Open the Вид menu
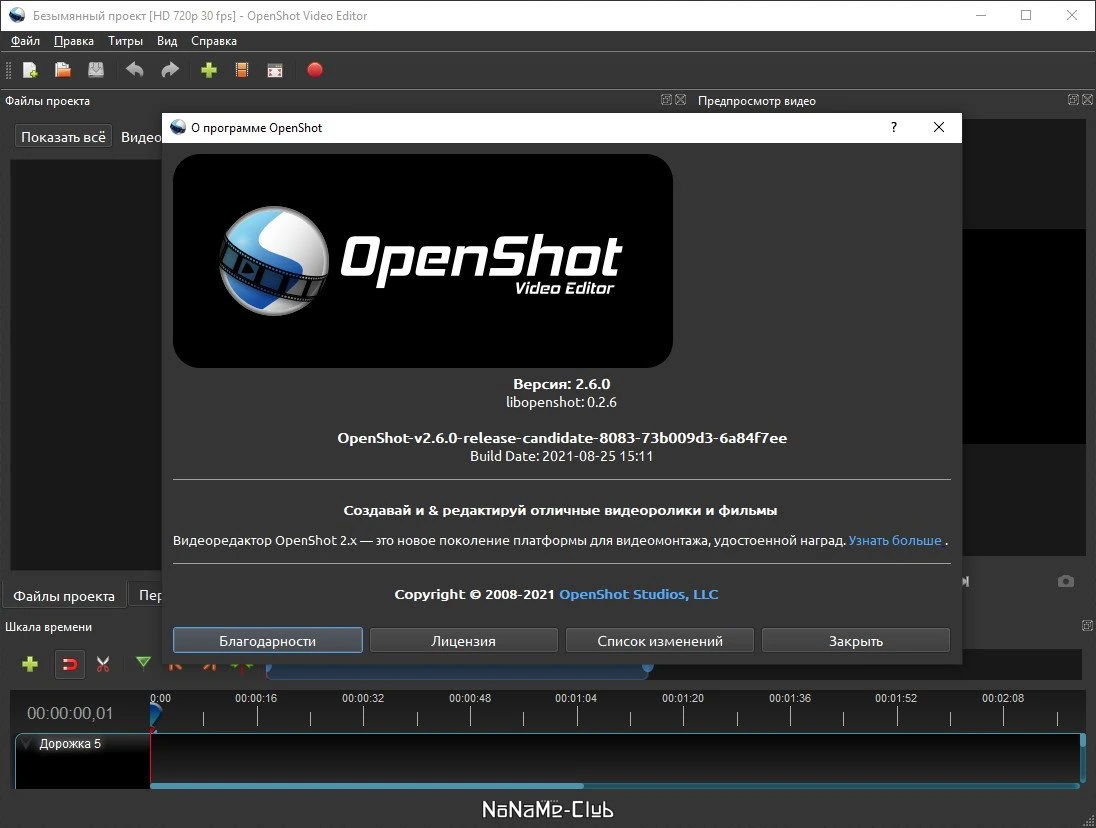Viewport: 1096px width, 828px height. coord(166,41)
